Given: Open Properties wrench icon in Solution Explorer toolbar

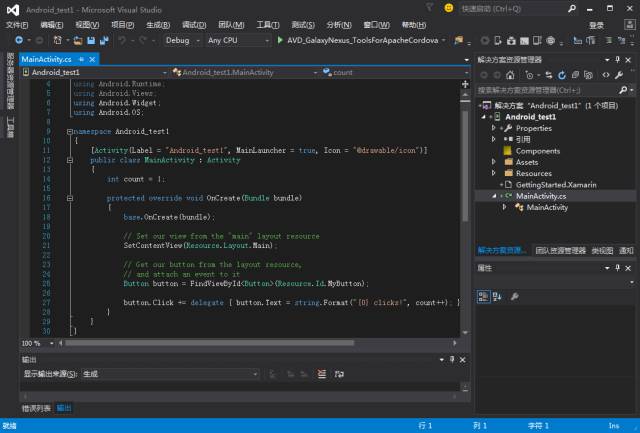Looking at the screenshot, I should pyautogui.click(x=619, y=75).
